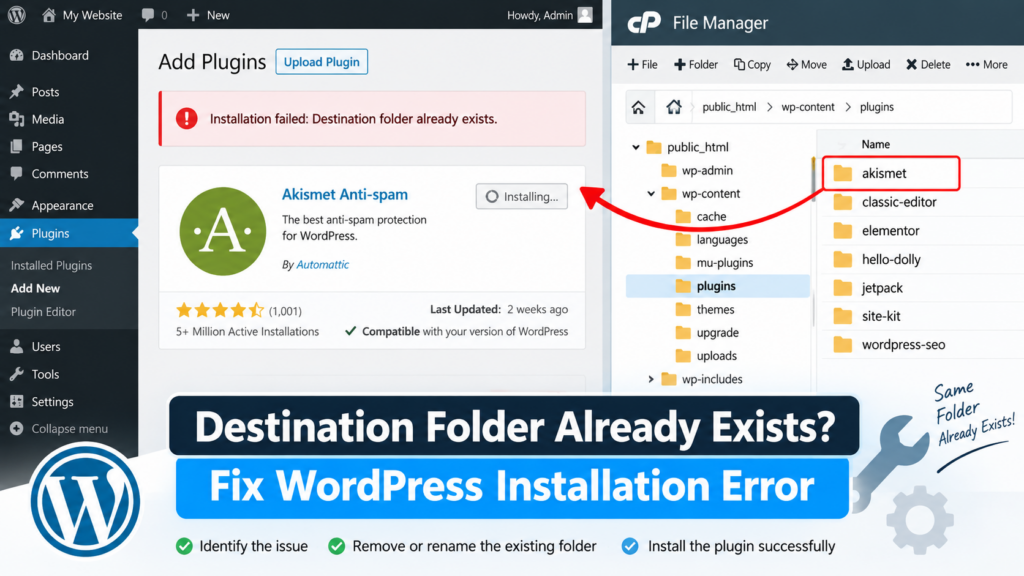This screenshot has width=1024, height=576.
Task: Open the WordPress logo menu in admin bar
Action: coord(16,14)
